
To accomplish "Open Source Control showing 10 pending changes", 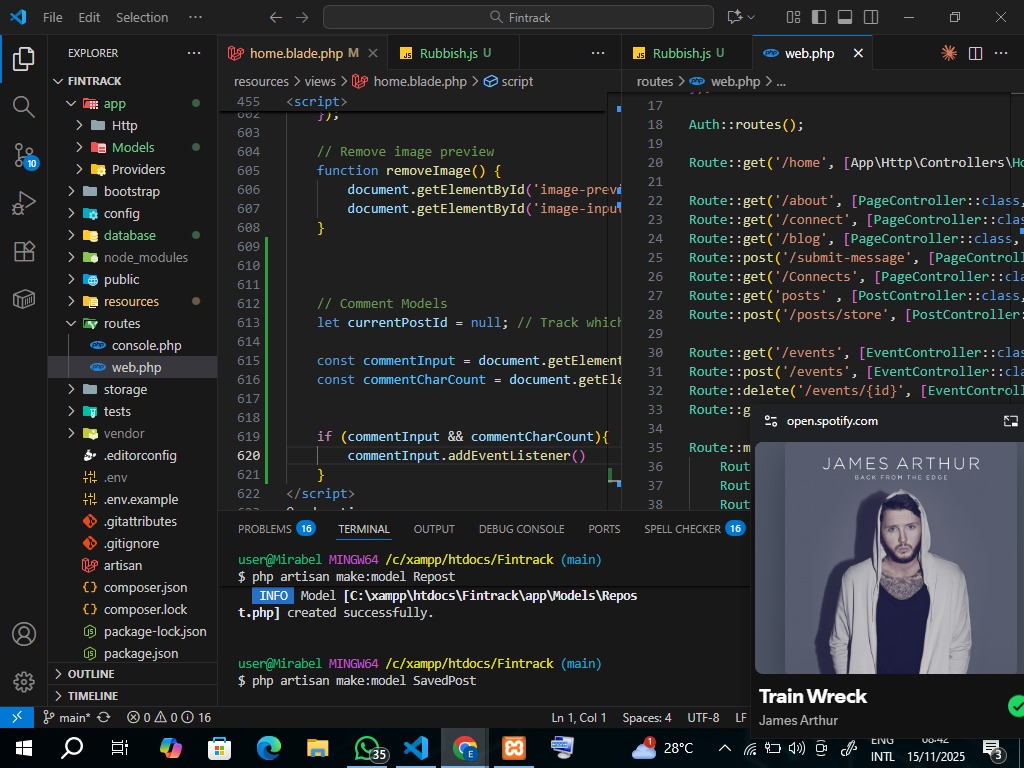I will tap(24, 155).
